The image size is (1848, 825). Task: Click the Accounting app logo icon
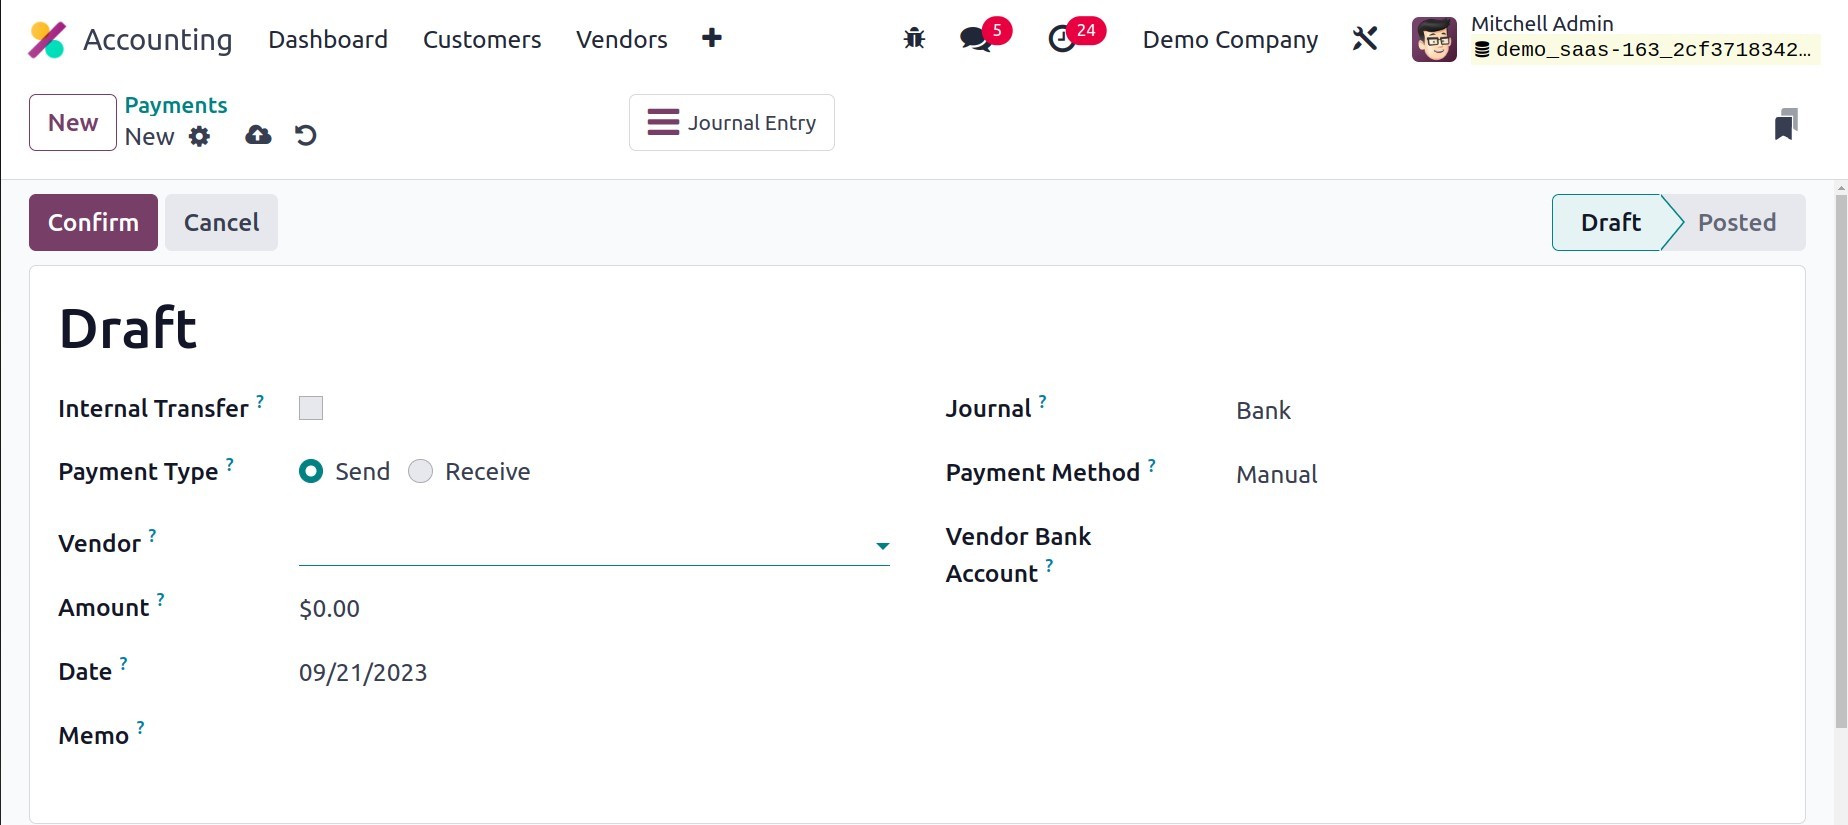47,40
